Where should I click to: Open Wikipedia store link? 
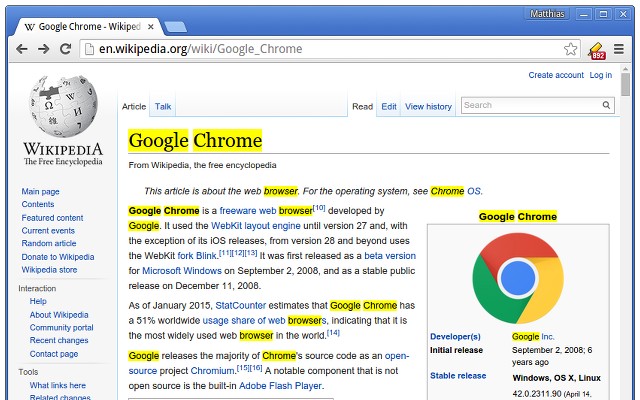[49, 270]
